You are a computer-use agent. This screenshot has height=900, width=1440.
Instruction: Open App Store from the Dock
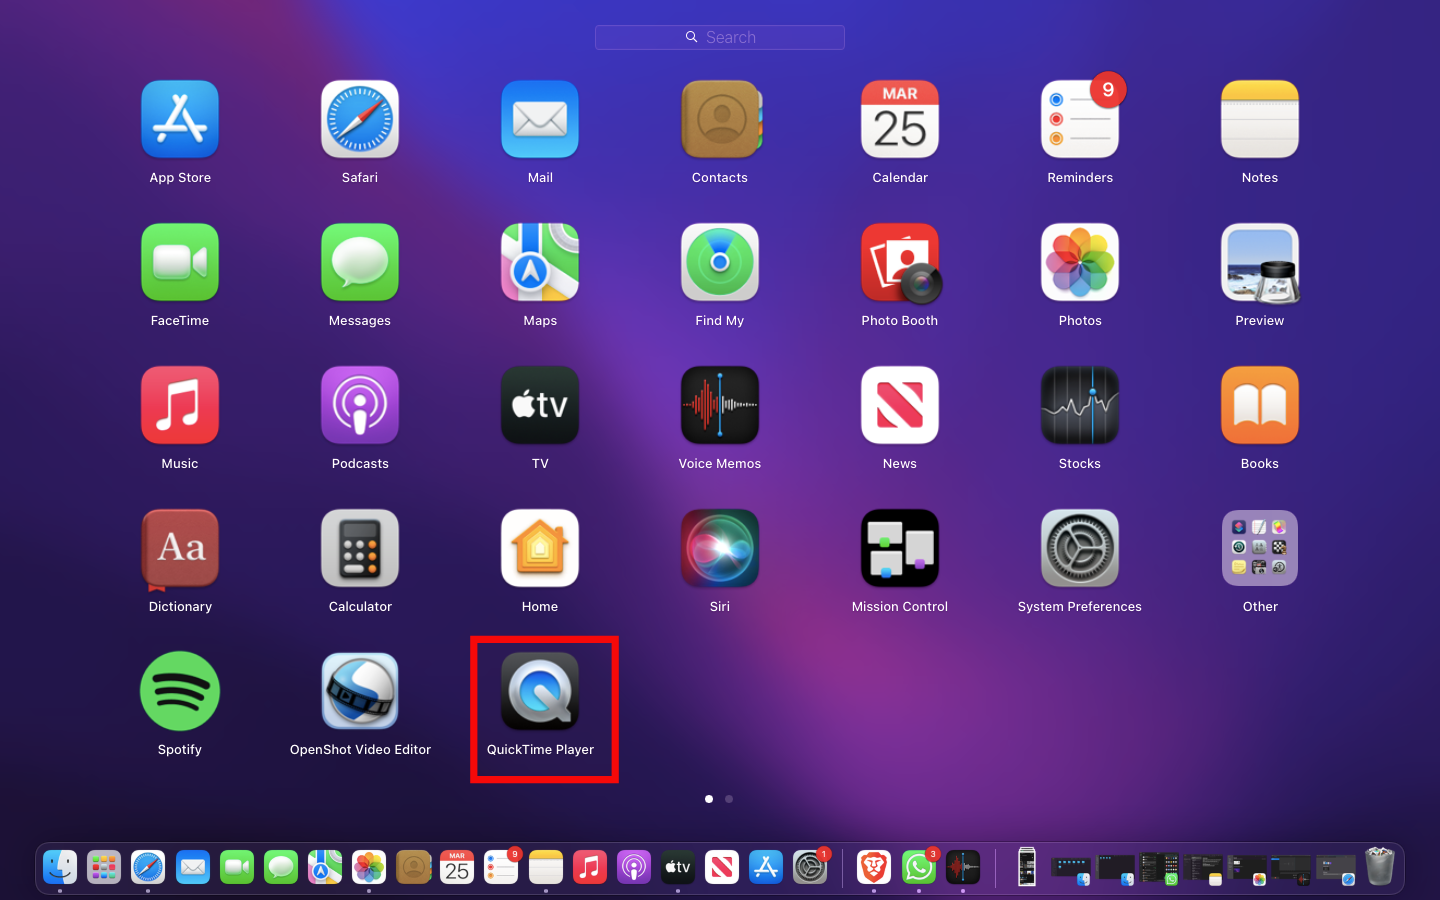pos(766,867)
